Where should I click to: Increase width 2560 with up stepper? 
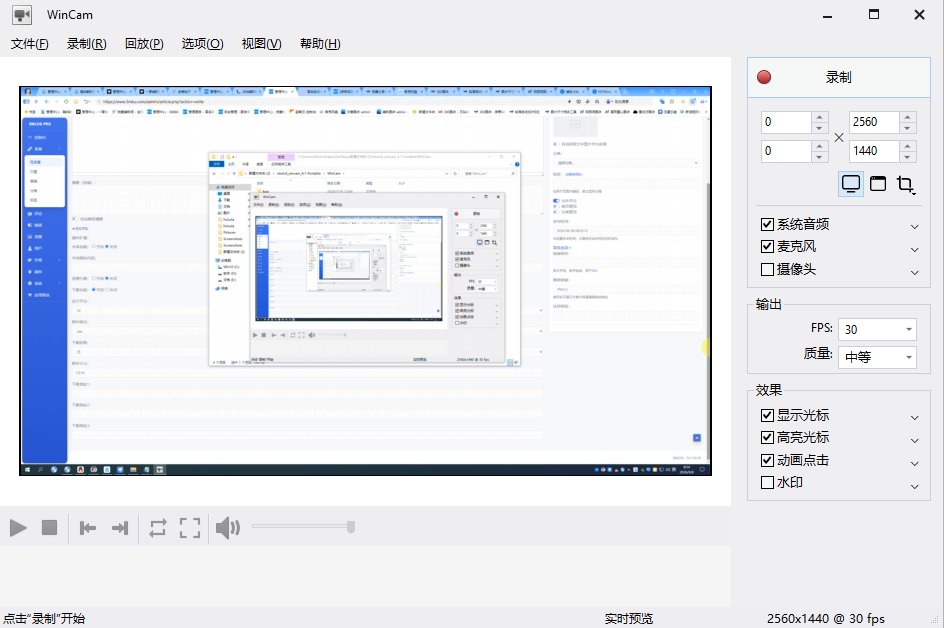coord(907,117)
